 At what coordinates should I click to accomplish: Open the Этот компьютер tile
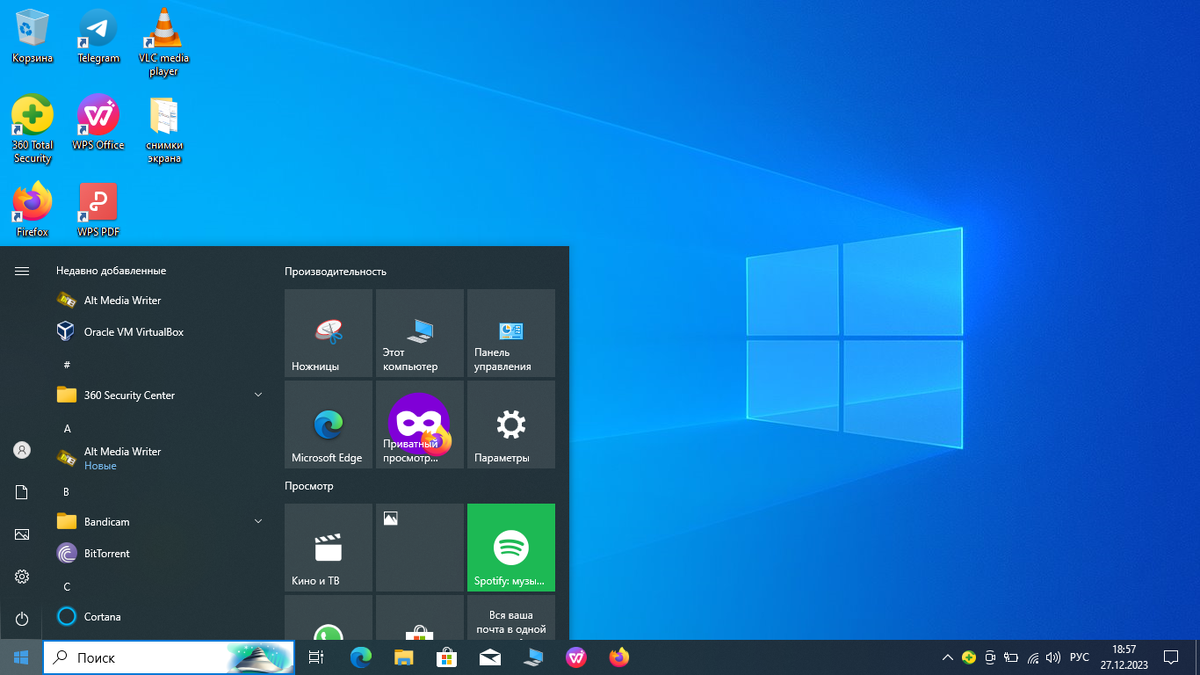[x=419, y=333]
